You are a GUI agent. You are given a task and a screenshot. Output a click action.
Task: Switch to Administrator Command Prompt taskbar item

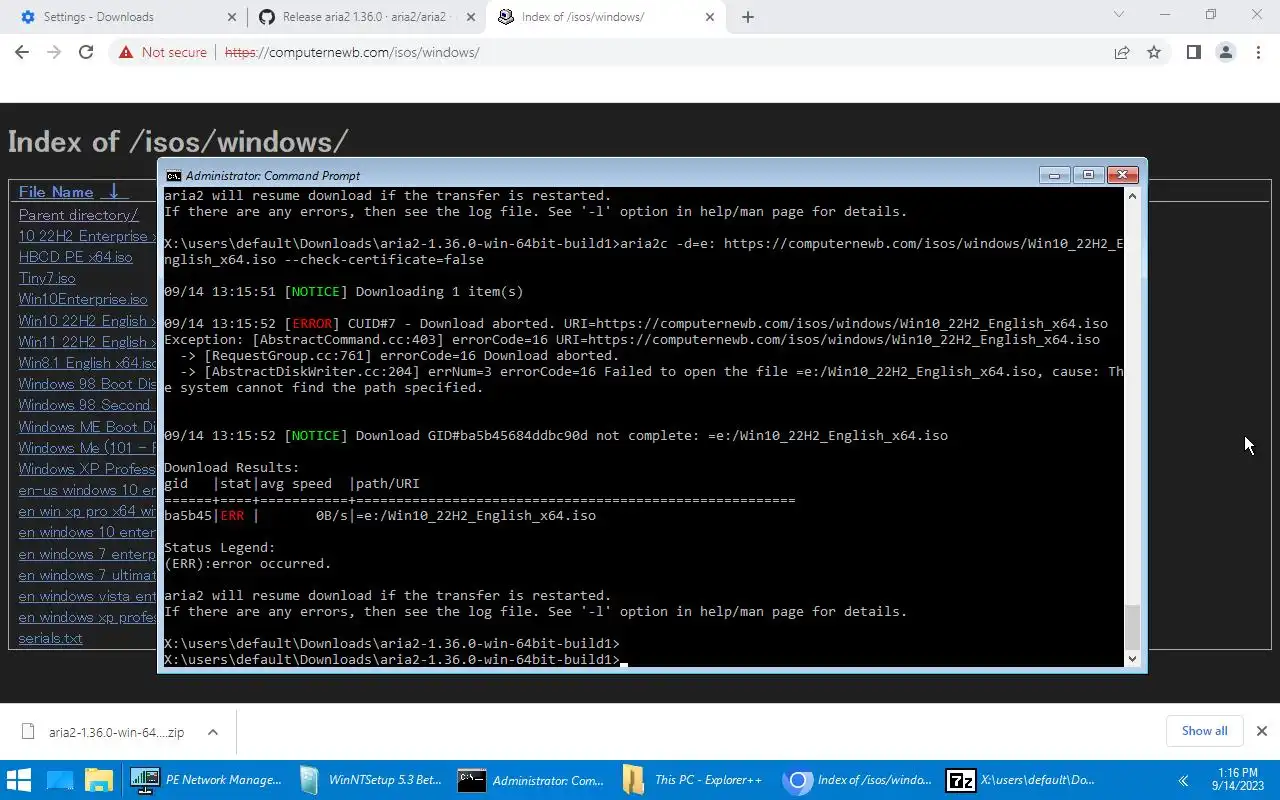530,780
